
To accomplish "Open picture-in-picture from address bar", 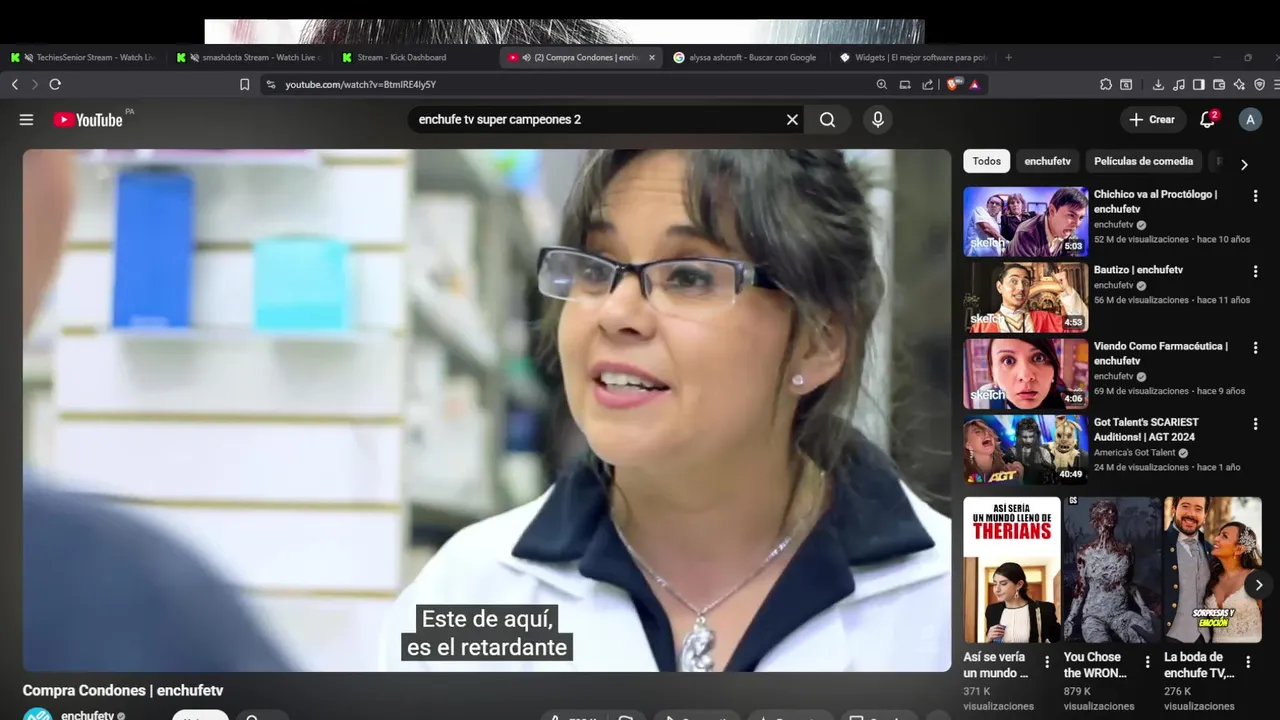I will tap(905, 85).
